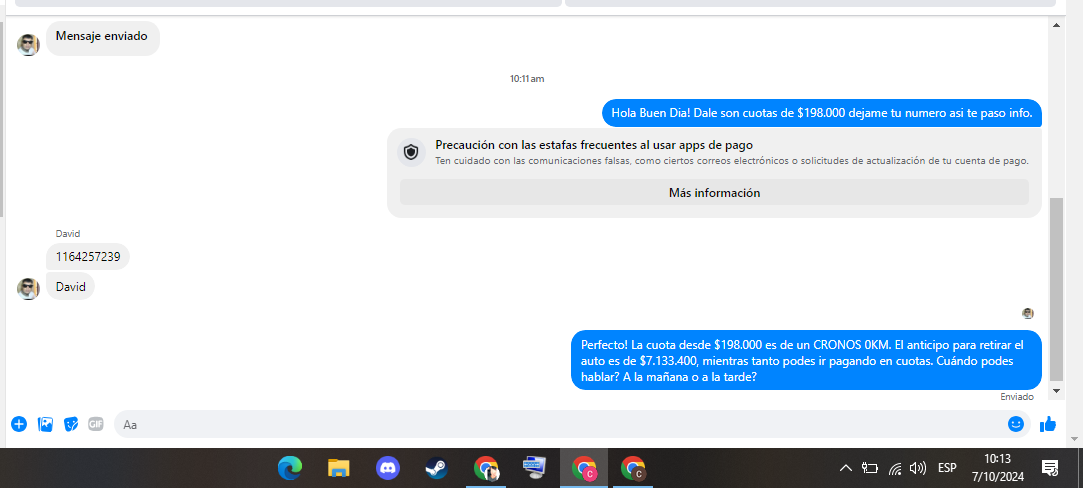Open Microsoft Edge from the taskbar
Image resolution: width=1083 pixels, height=488 pixels.
[x=290, y=468]
